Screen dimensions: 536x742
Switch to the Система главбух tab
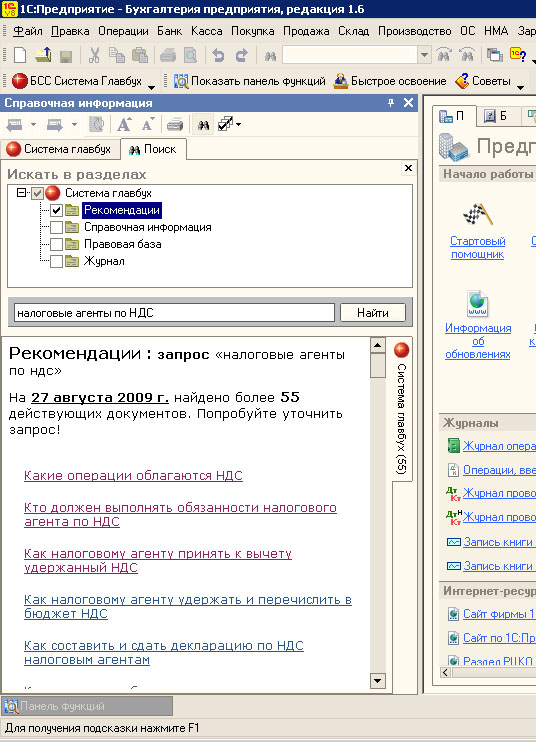59,149
